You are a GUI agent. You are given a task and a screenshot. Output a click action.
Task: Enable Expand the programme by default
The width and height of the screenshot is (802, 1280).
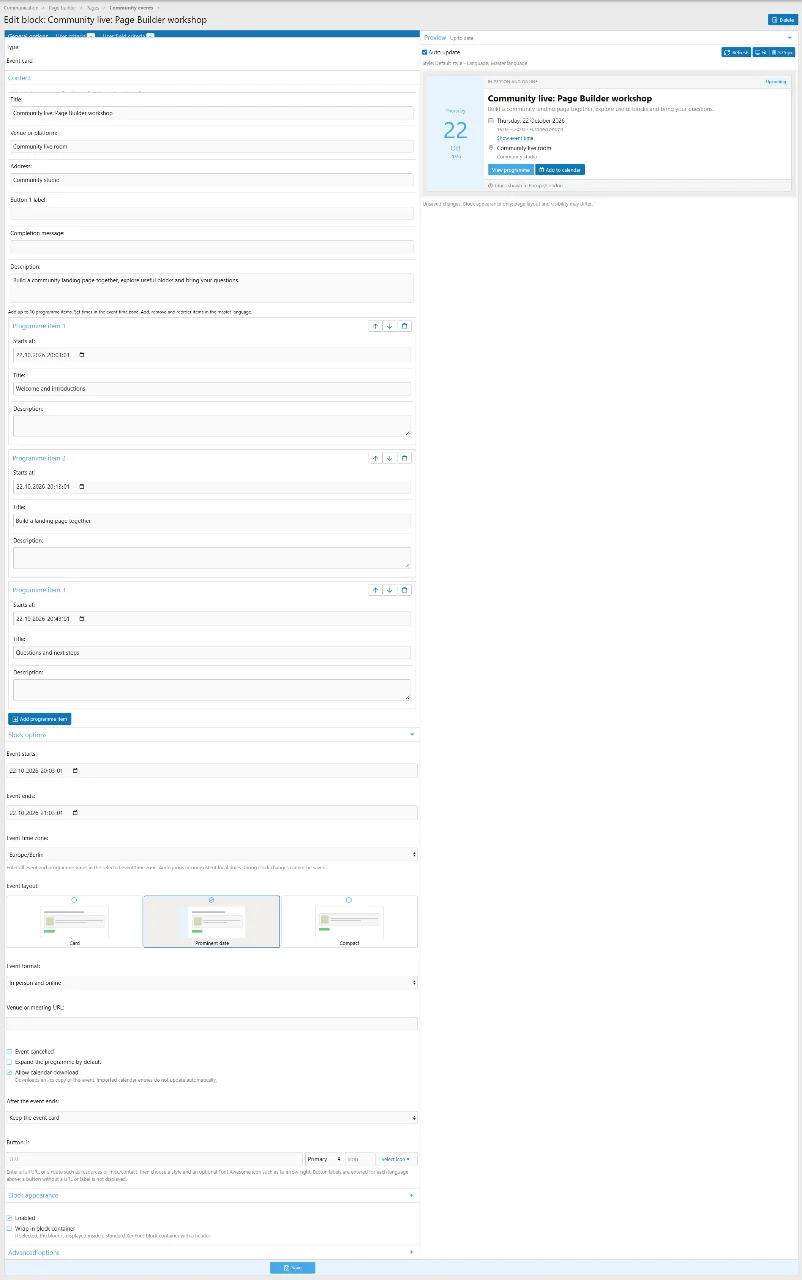[x=10, y=1062]
